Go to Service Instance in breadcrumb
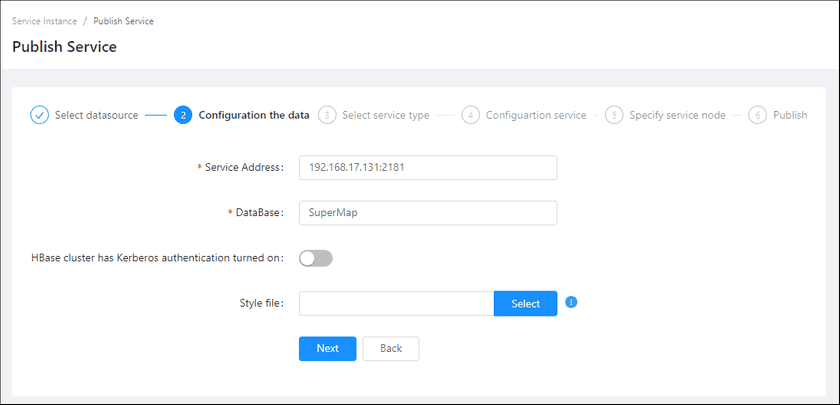The height and width of the screenshot is (405, 840). point(44,21)
